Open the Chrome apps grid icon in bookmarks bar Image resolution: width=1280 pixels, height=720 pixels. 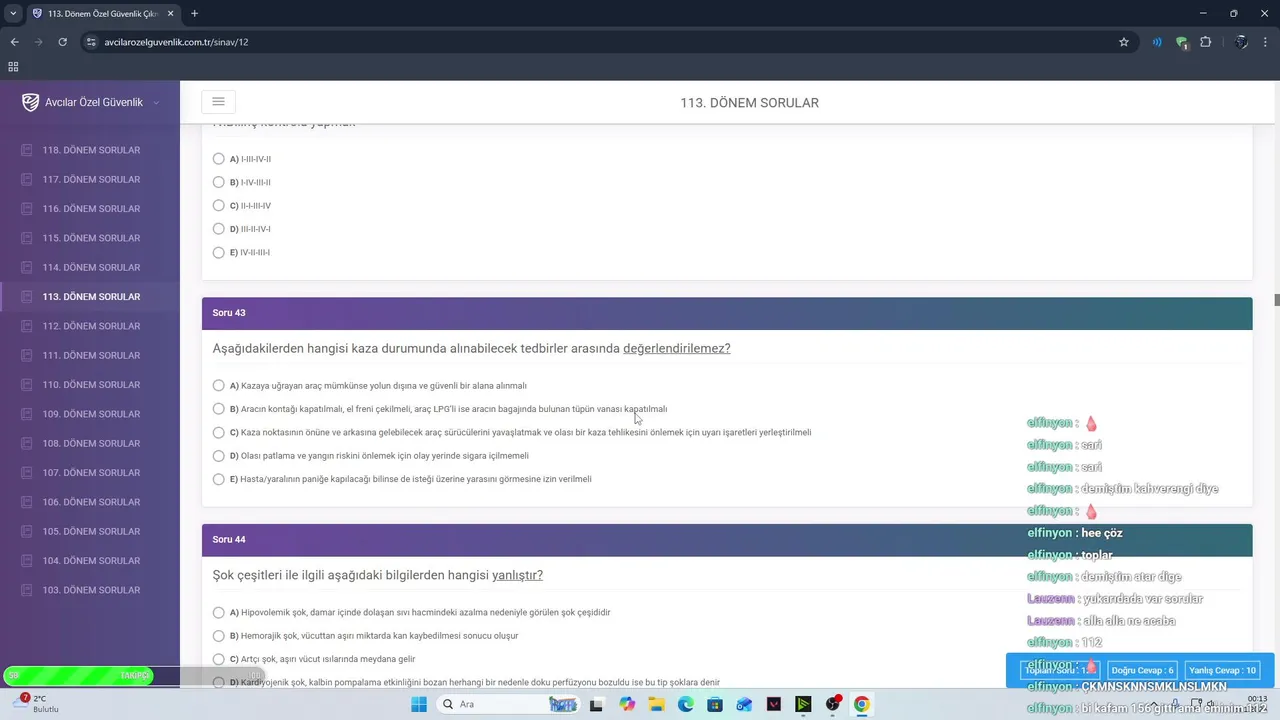pos(13,67)
